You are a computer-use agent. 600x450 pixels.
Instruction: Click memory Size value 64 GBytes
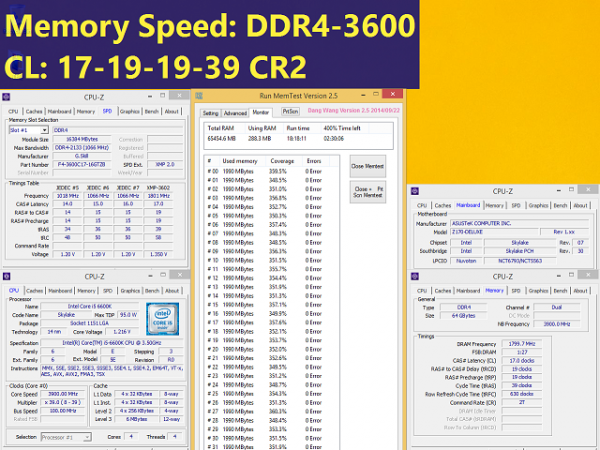point(463,316)
